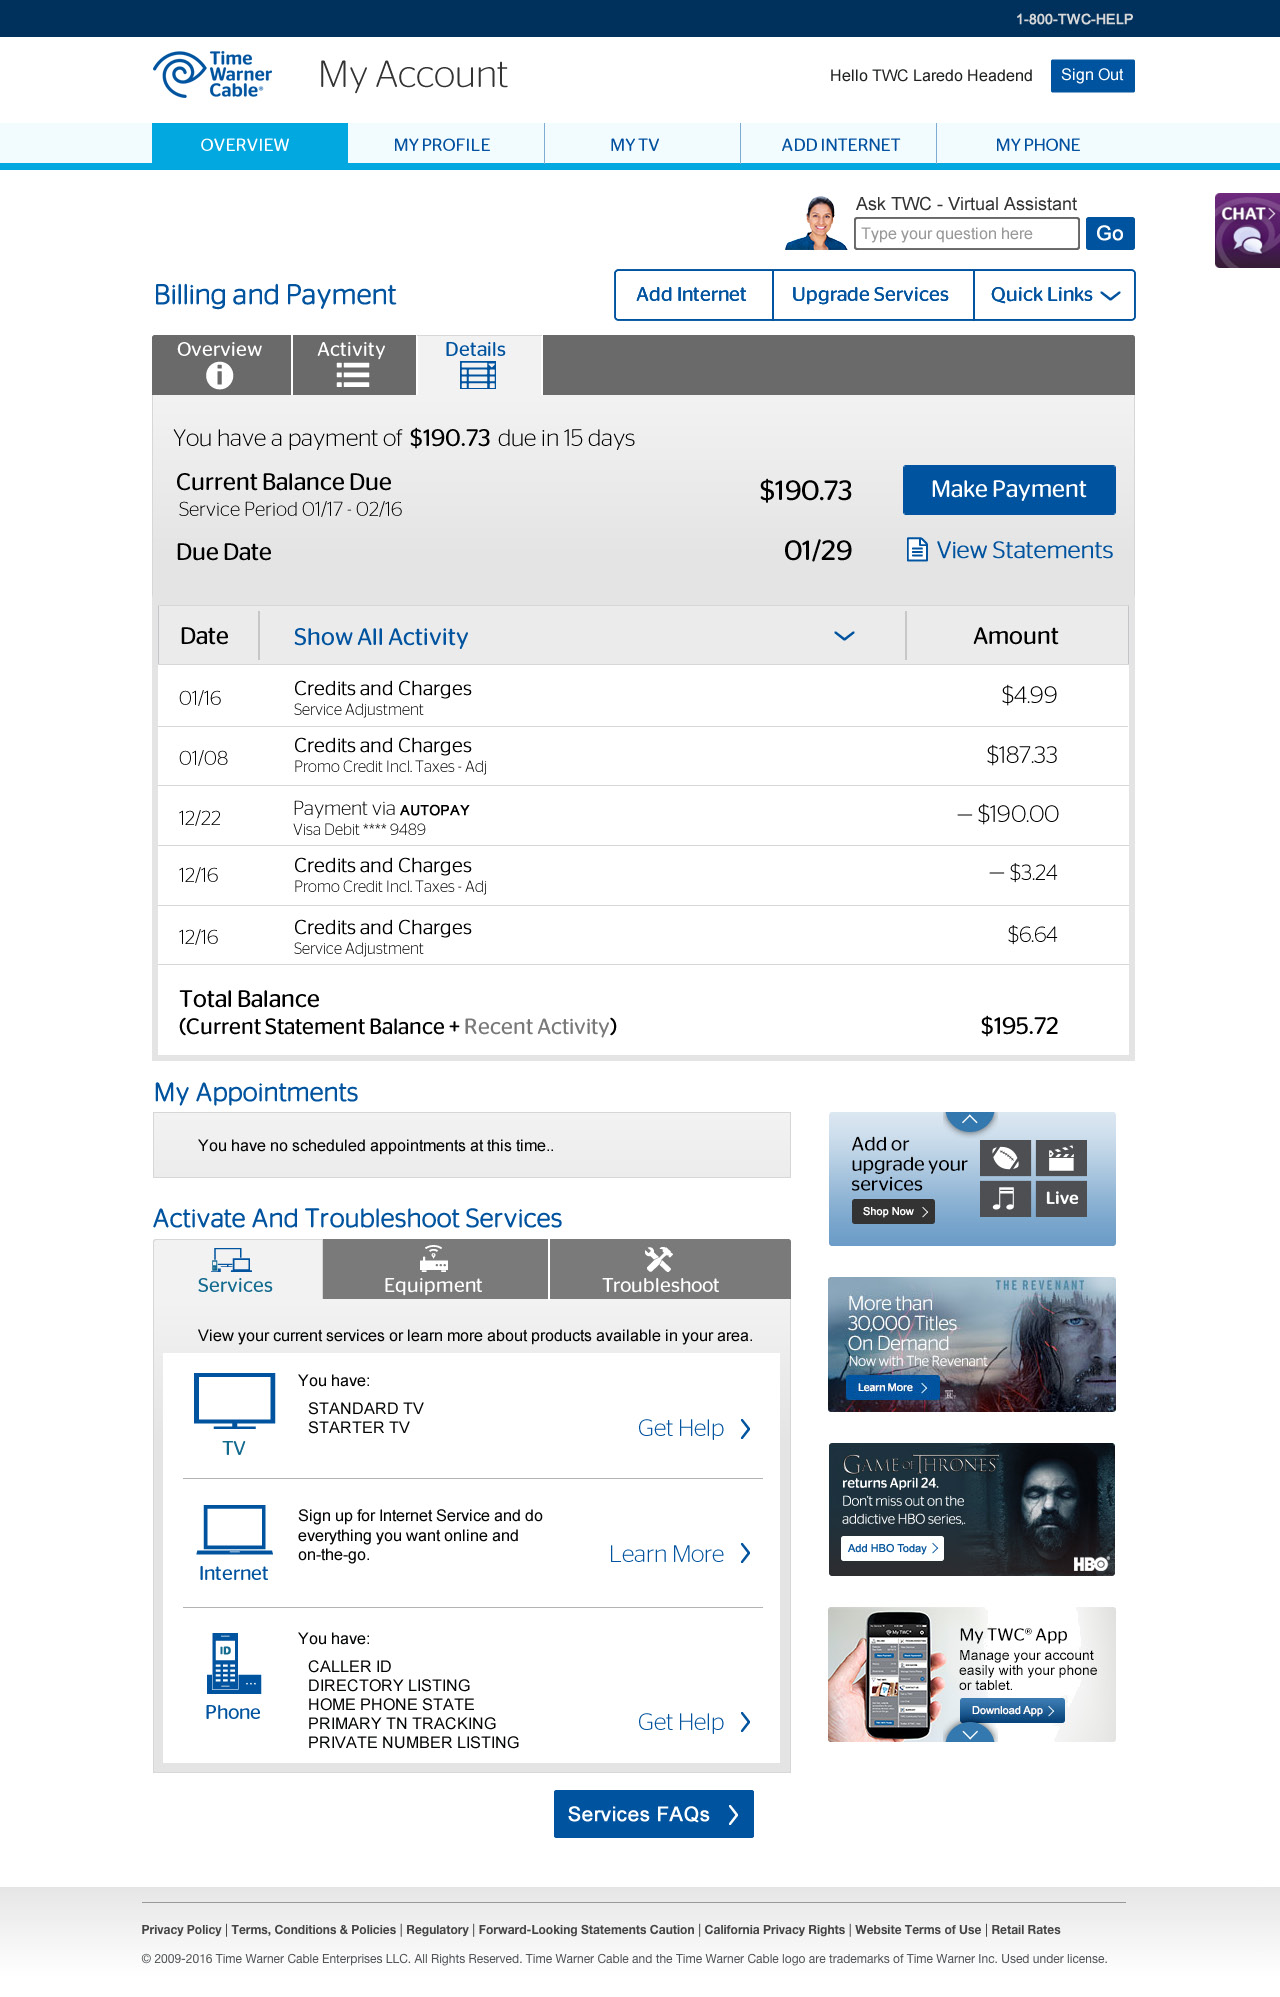Click the Internet laptop icon

[234, 1530]
